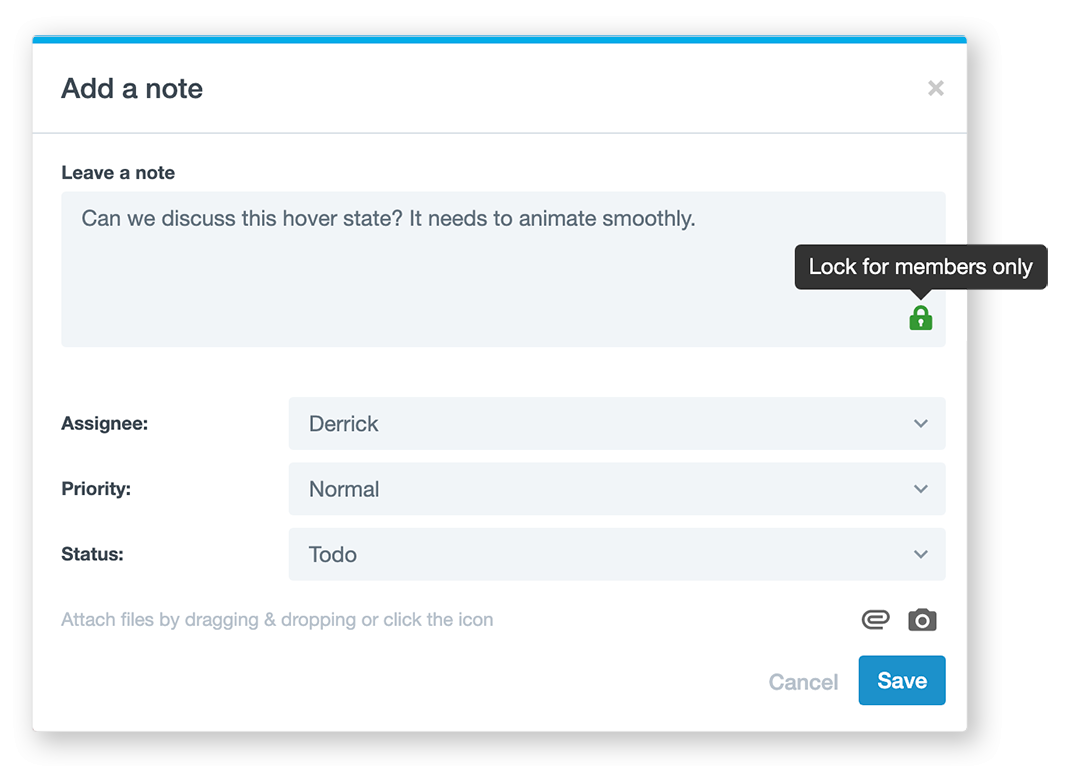Click the camera screenshot icon
1072x766 pixels.
[x=922, y=620]
